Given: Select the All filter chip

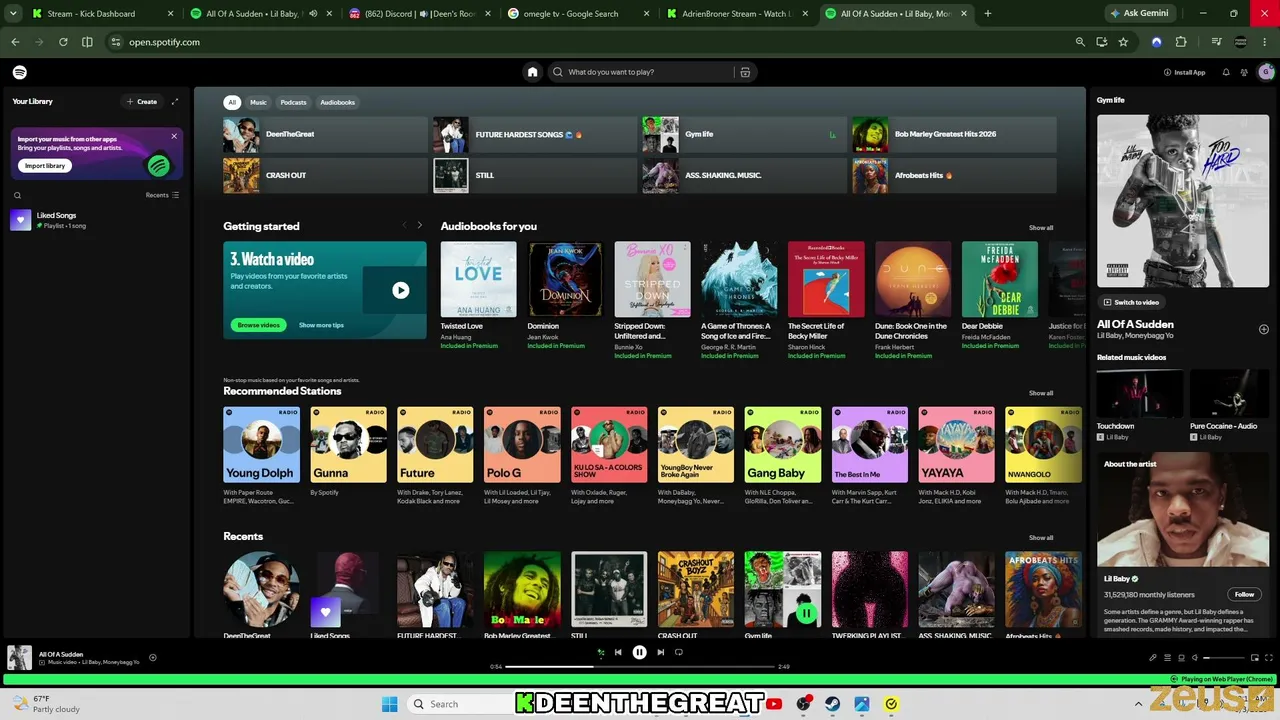Looking at the screenshot, I should (232, 102).
